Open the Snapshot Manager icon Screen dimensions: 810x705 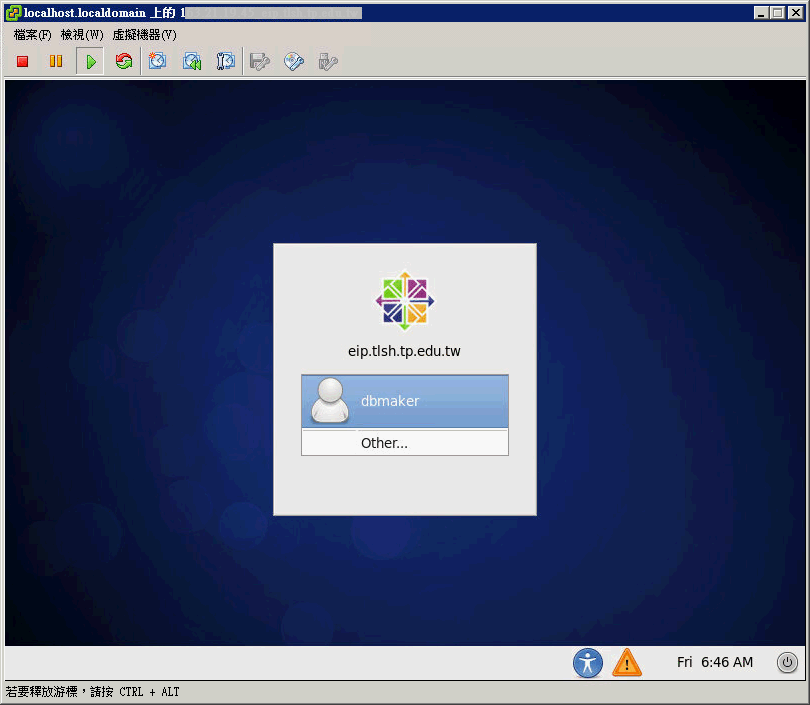pyautogui.click(x=225, y=61)
